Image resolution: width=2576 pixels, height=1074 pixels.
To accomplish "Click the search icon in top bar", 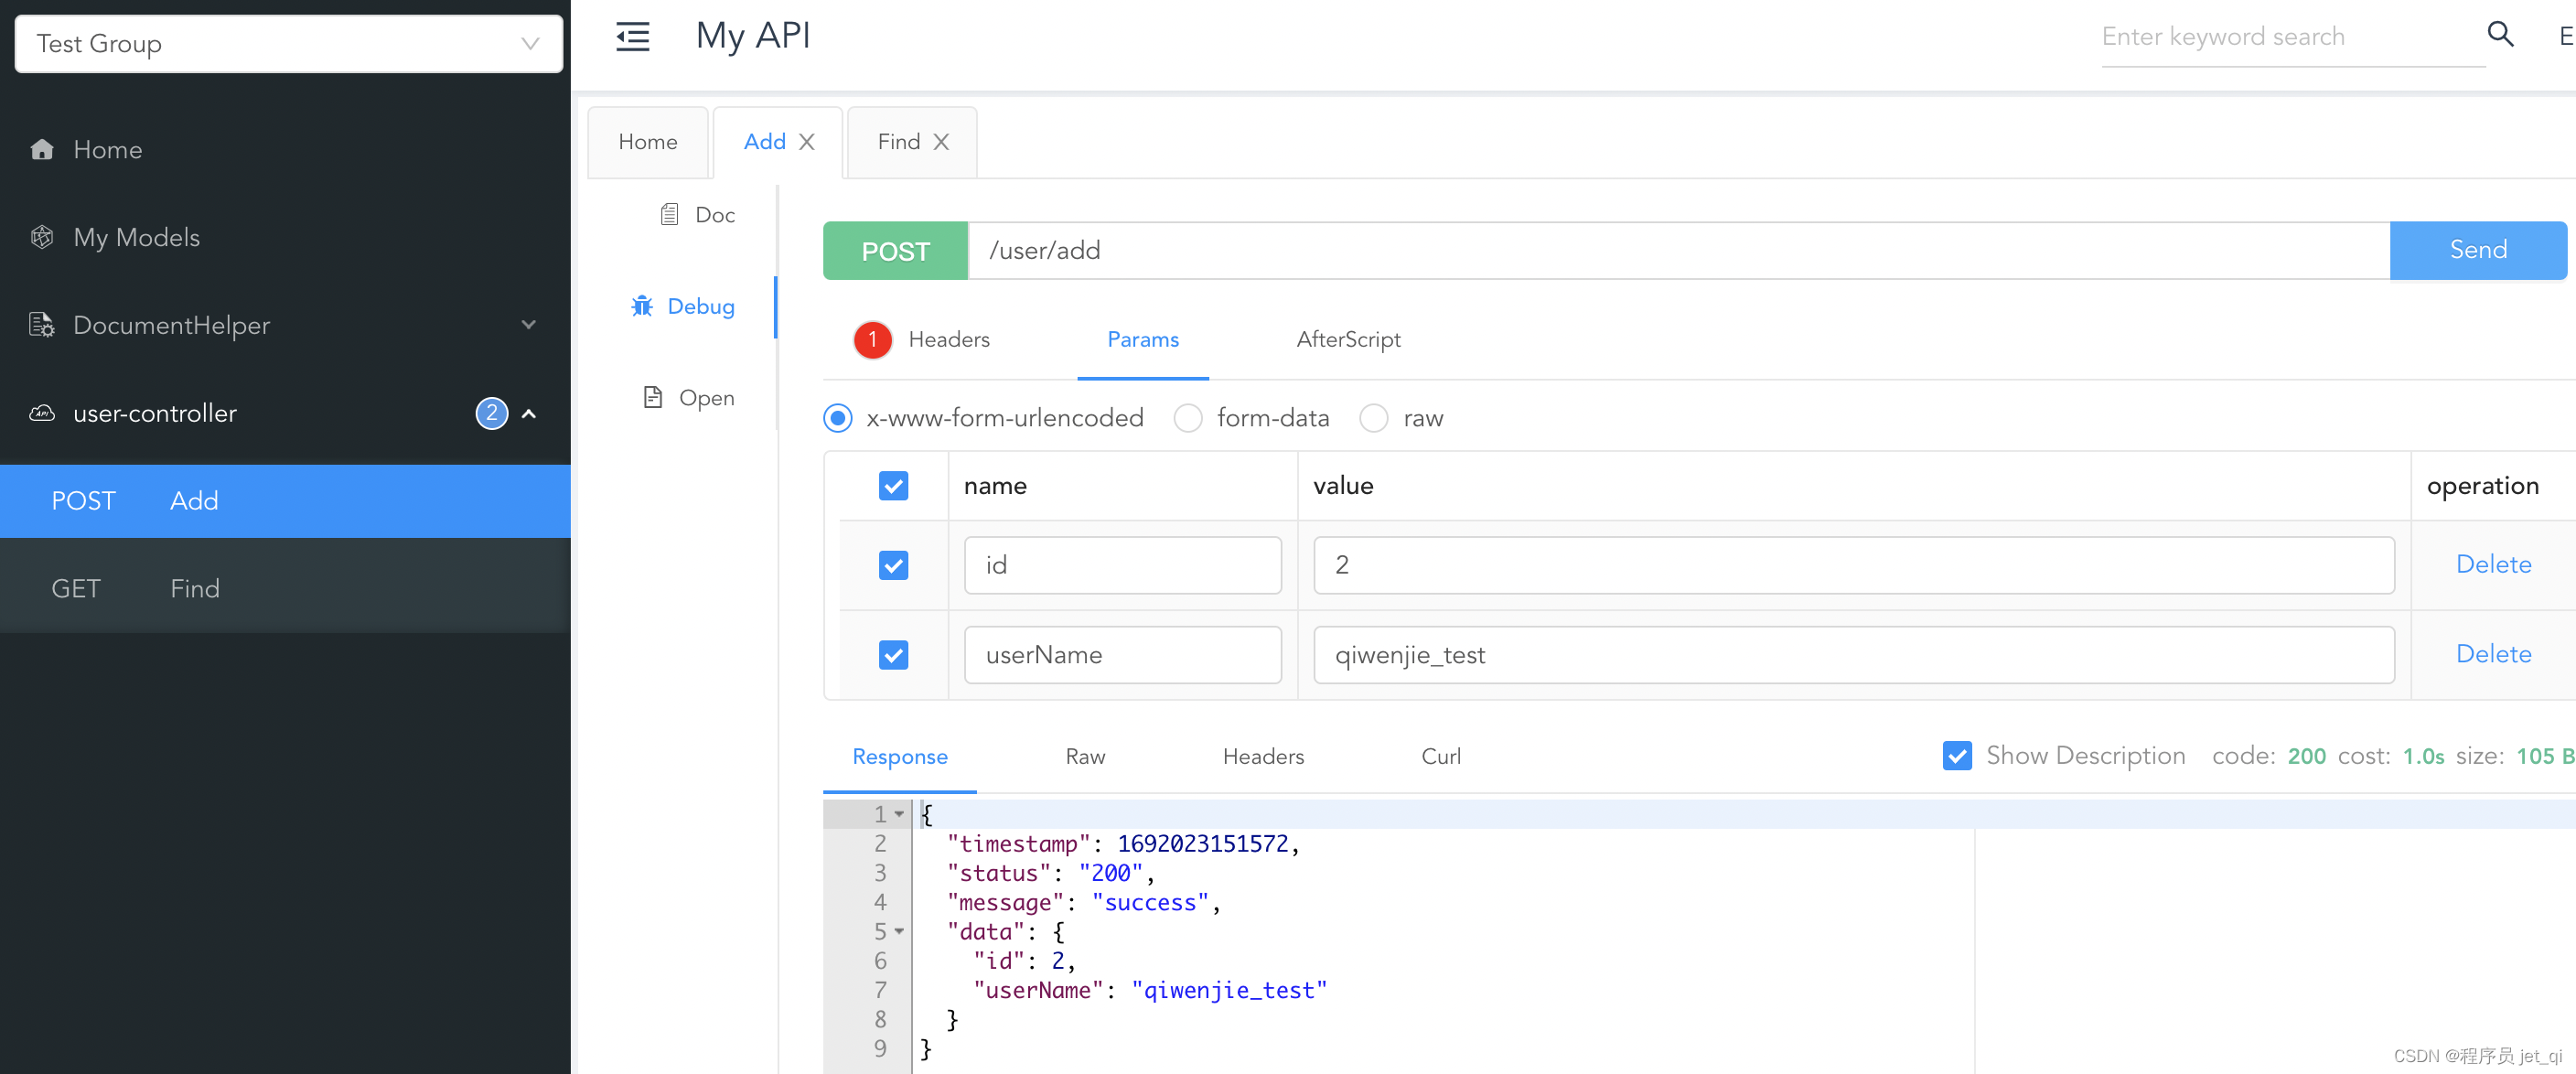I will tap(2506, 36).
